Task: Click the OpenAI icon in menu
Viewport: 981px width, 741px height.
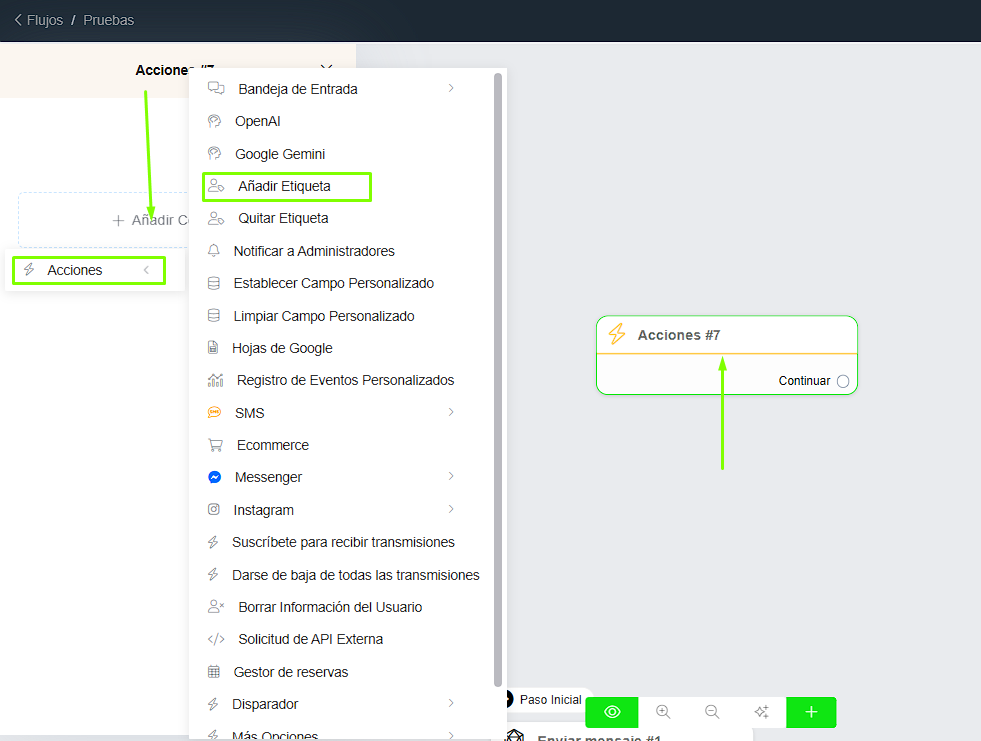Action: pos(214,121)
